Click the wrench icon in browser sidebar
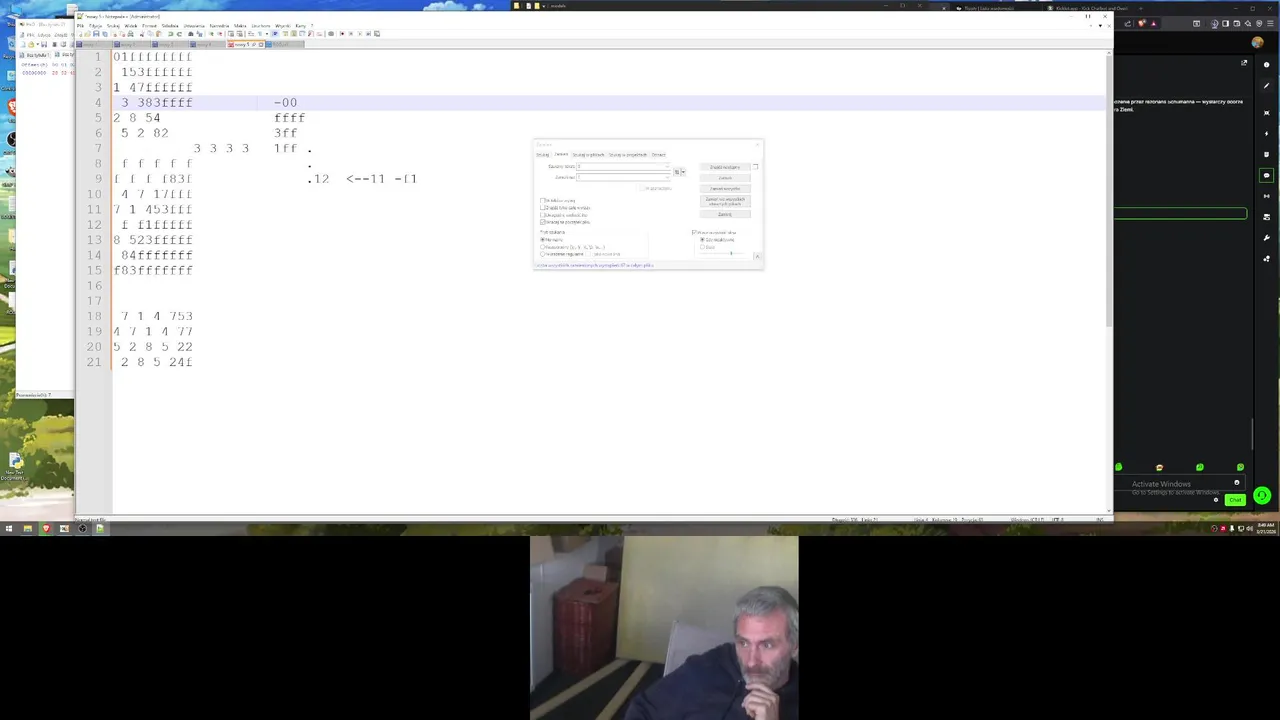 pyautogui.click(x=1266, y=237)
